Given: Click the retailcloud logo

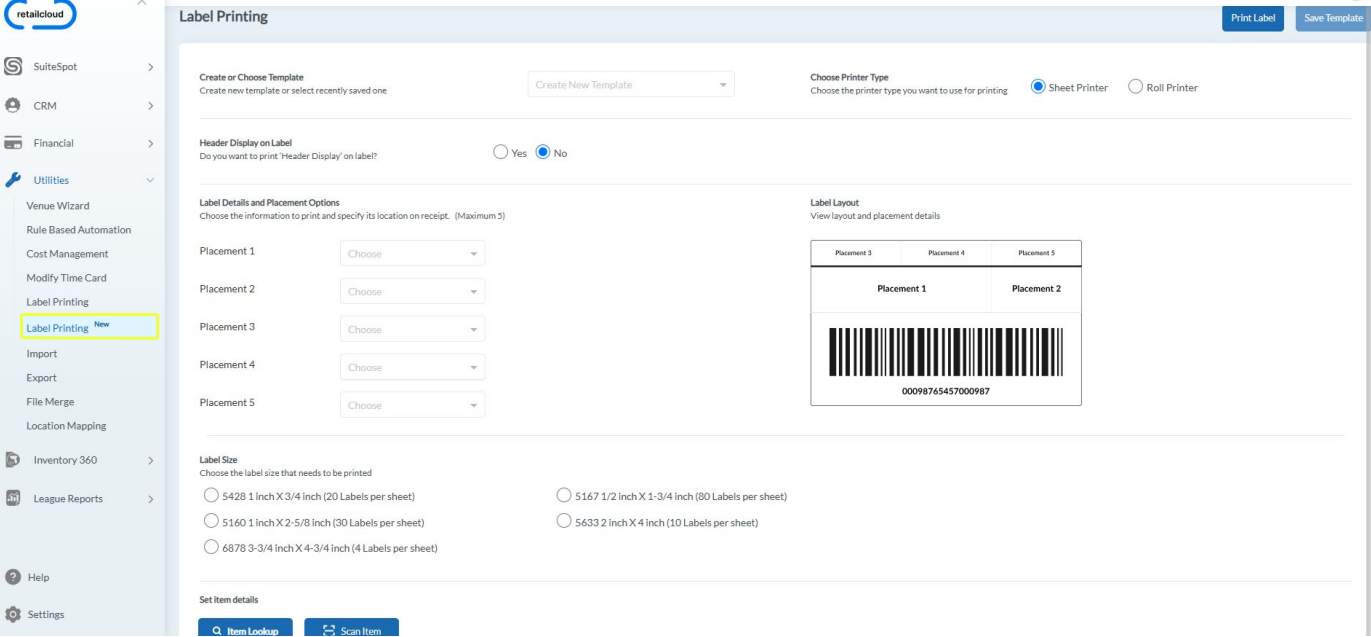Looking at the screenshot, I should [x=40, y=14].
